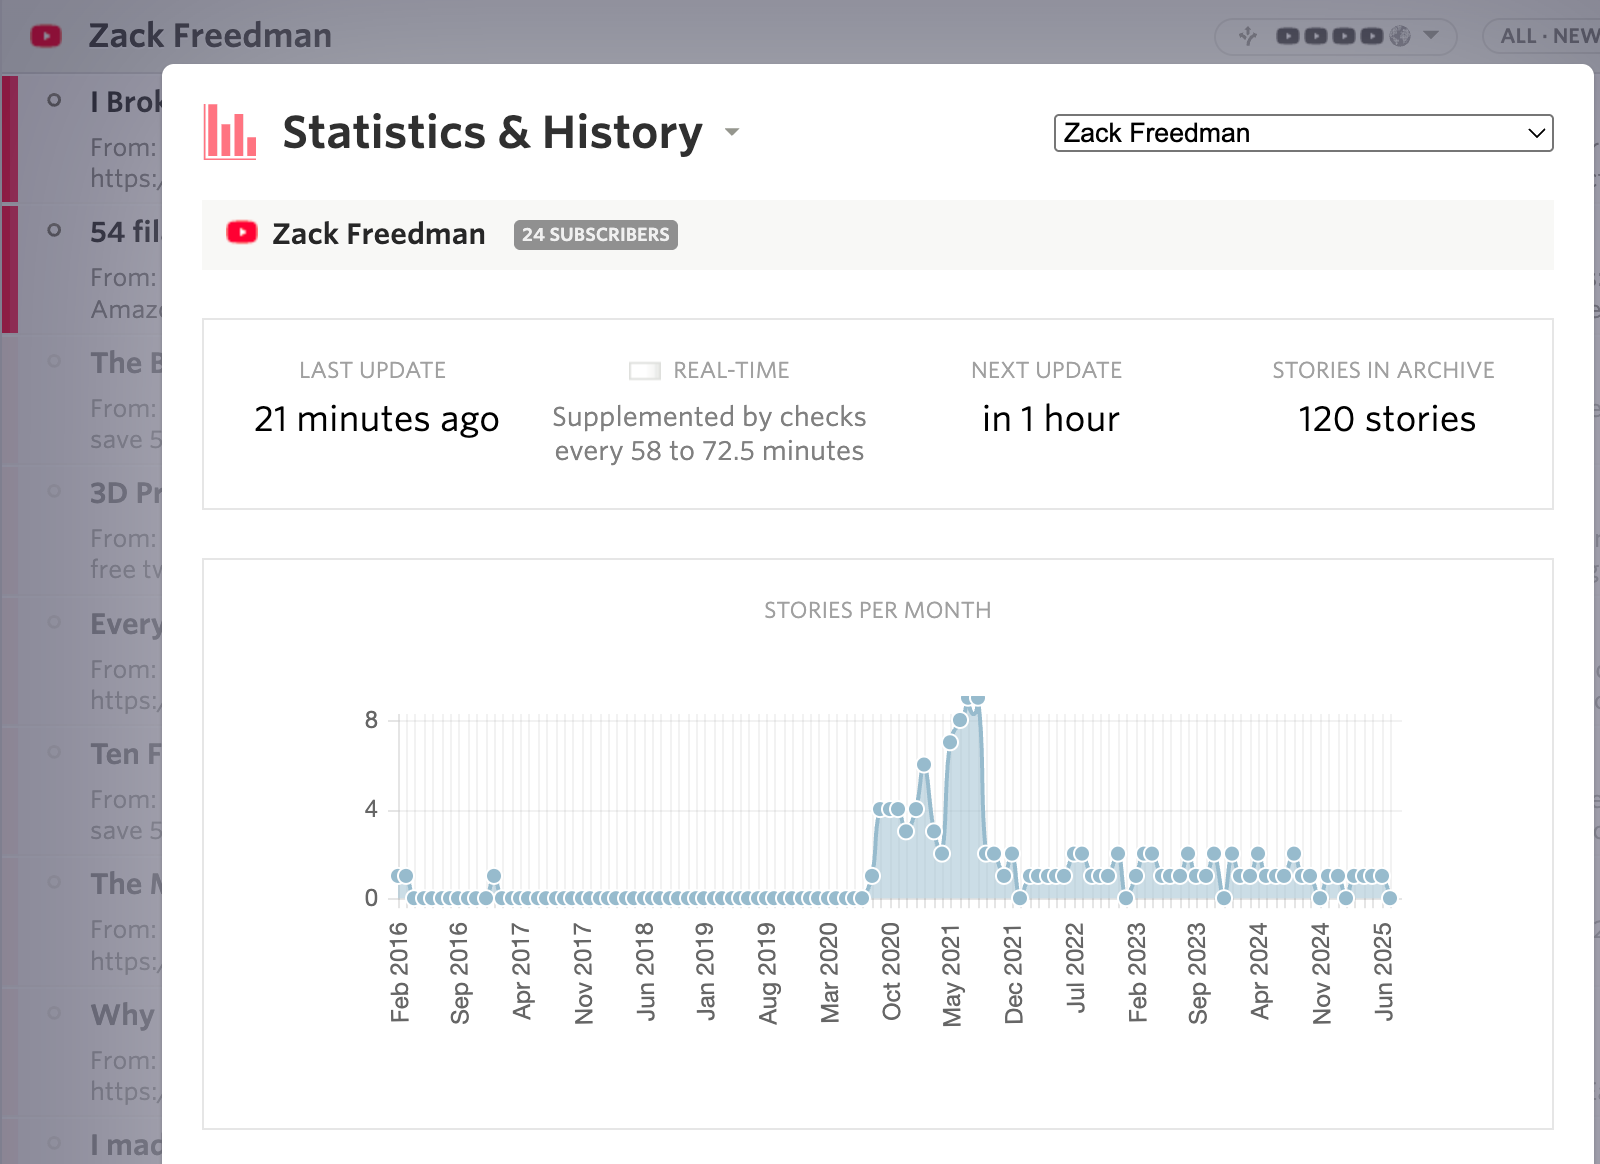The height and width of the screenshot is (1164, 1600).
Task: Click the Zack Freedman page heading in the background
Action: 210,36
